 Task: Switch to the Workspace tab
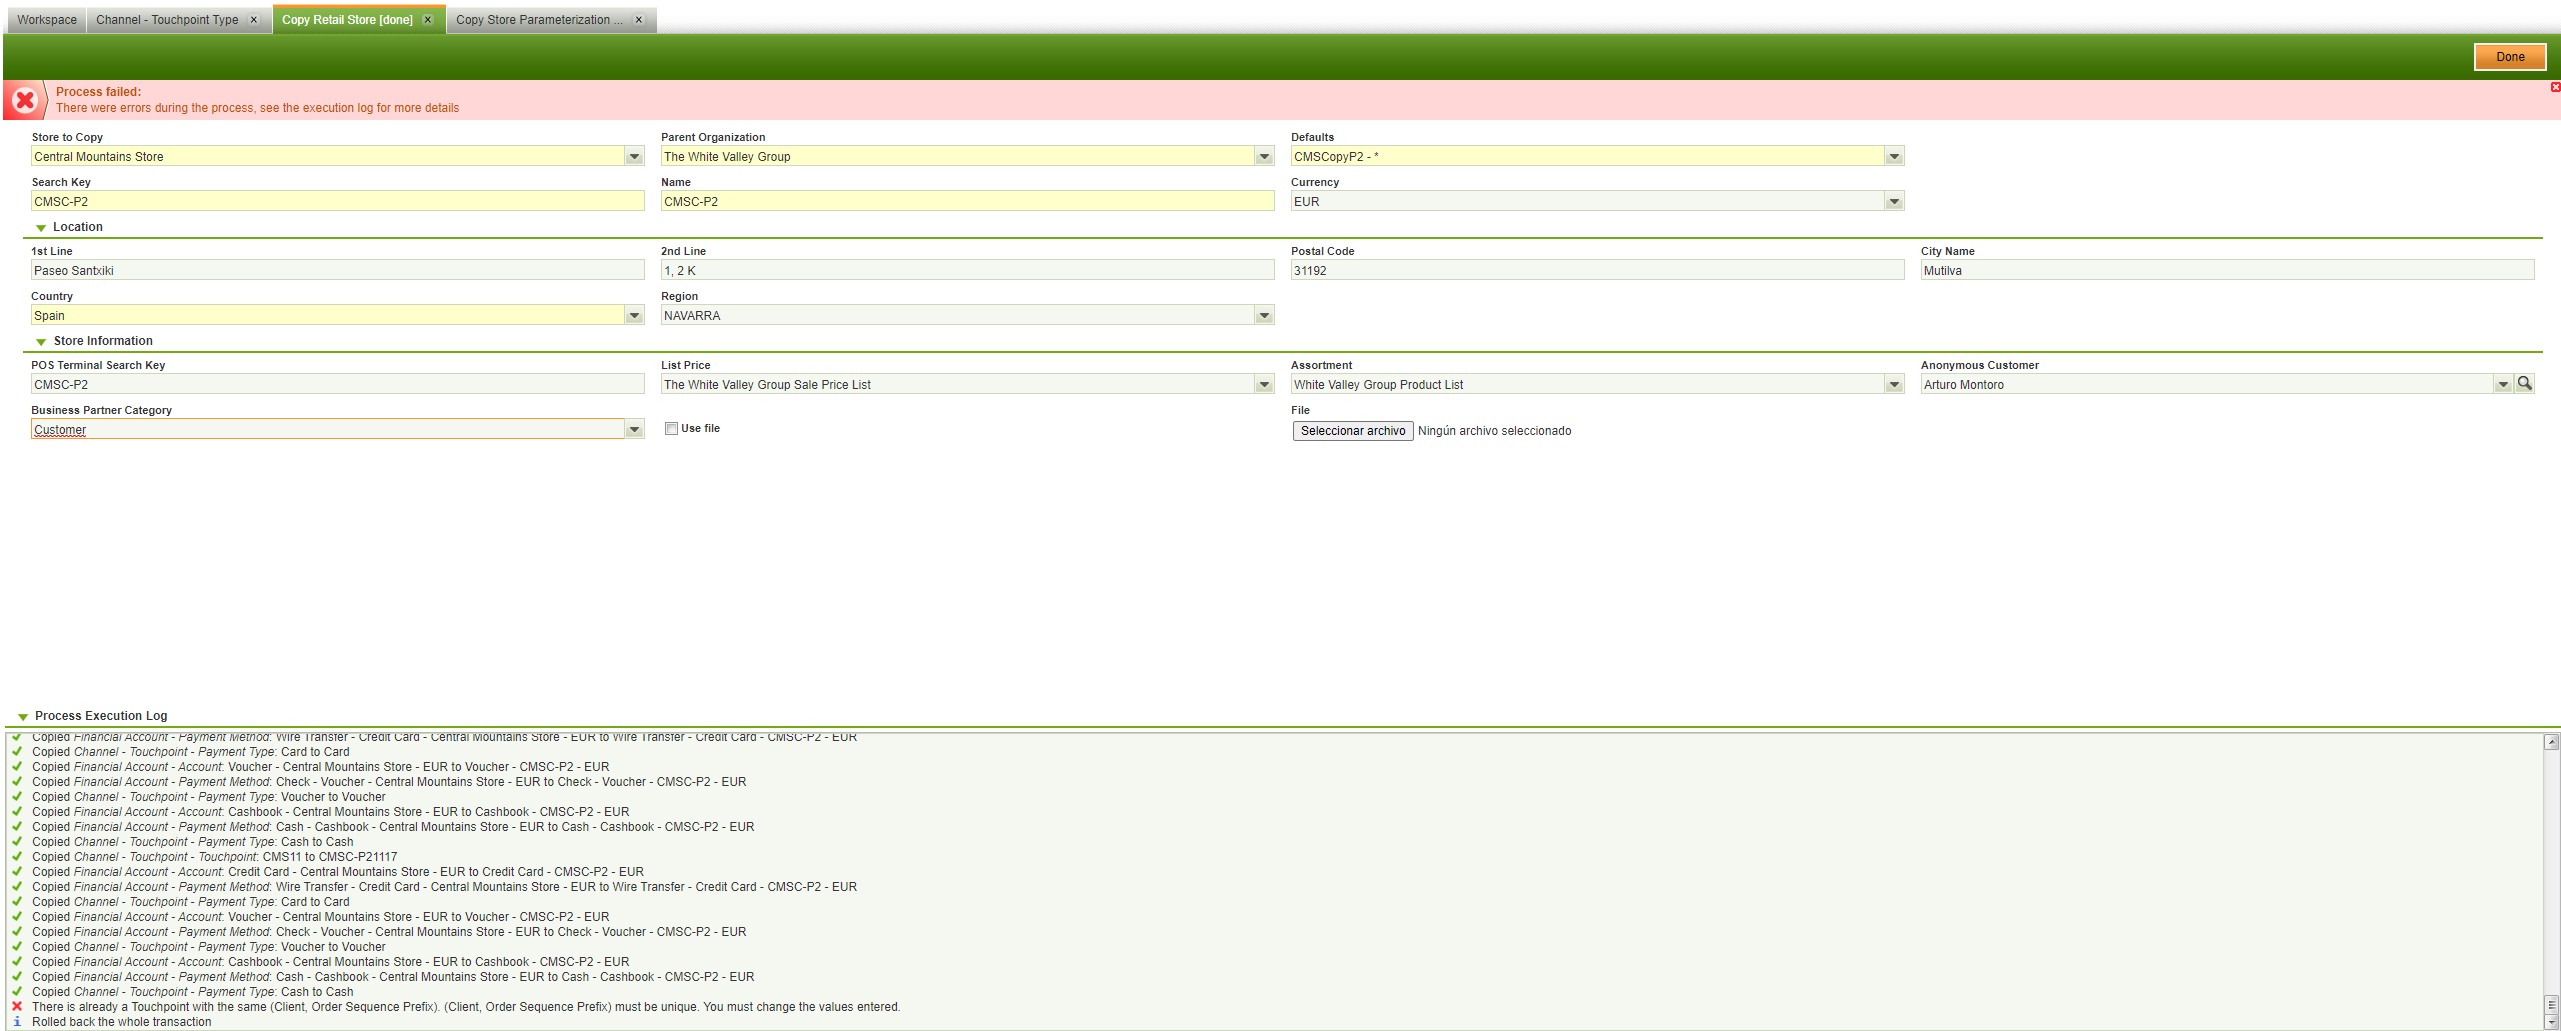click(x=46, y=20)
